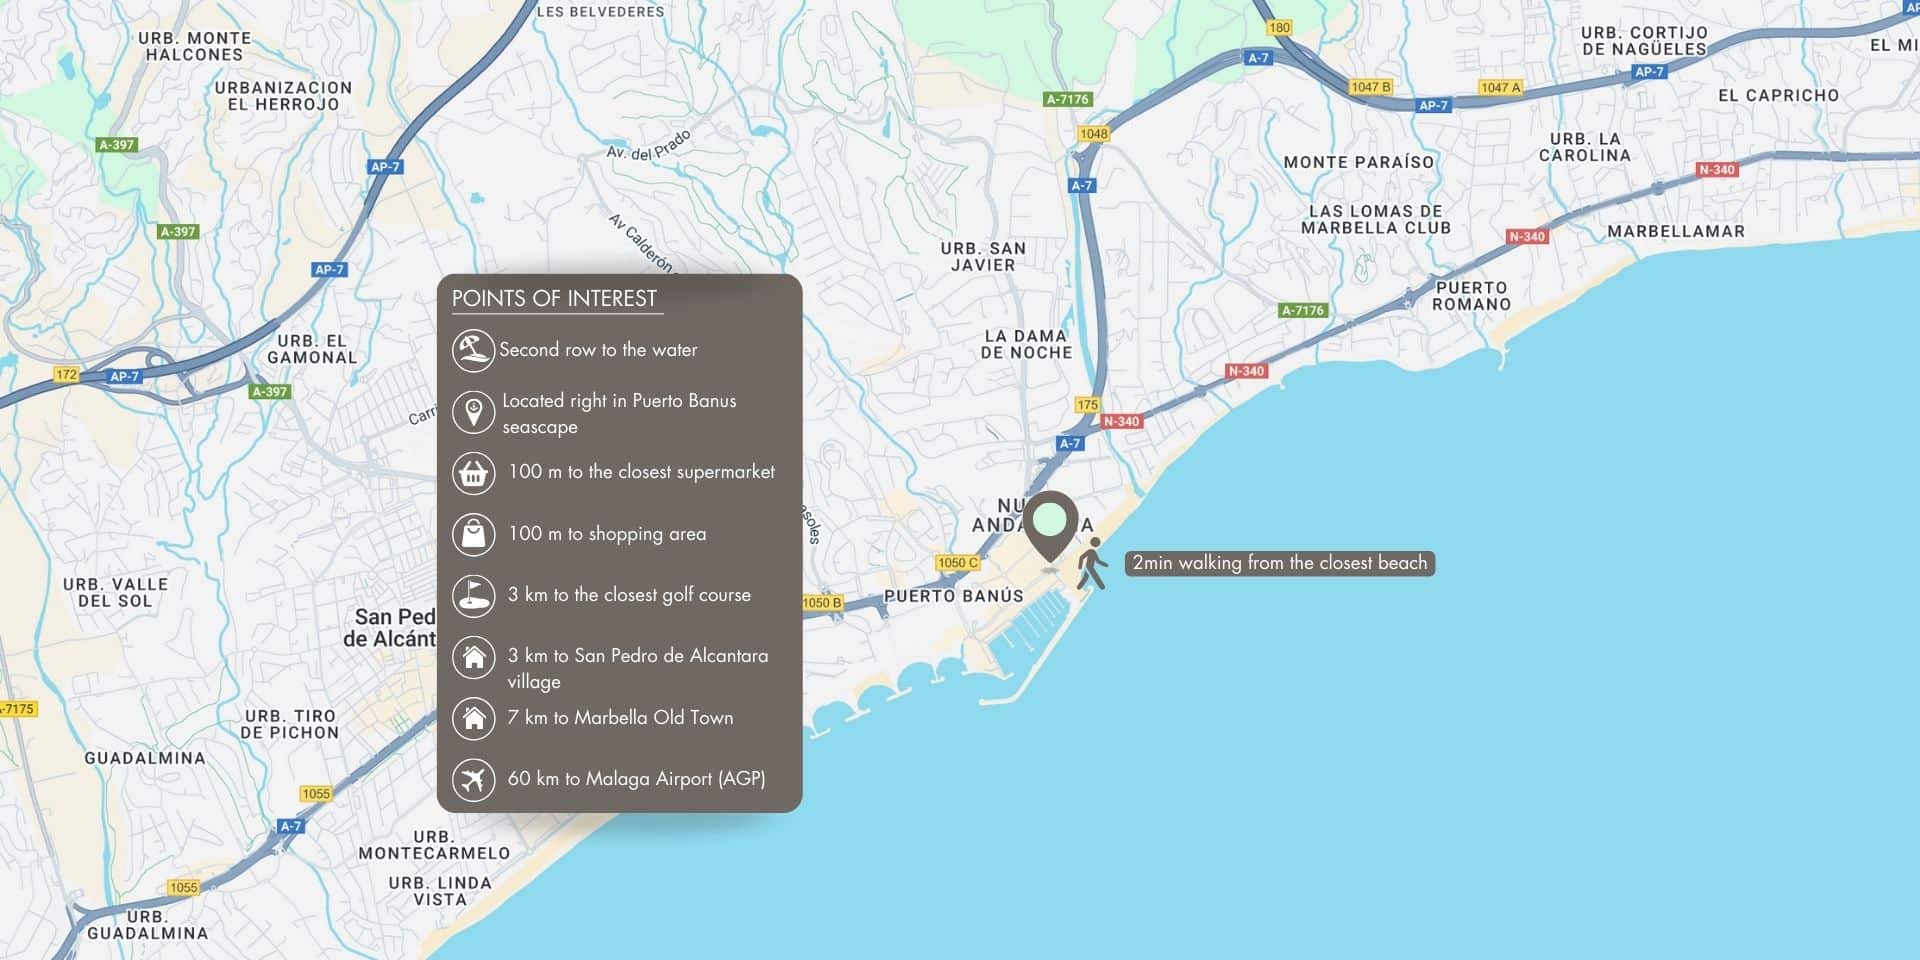1920x960 pixels.
Task: Click the house icon beside Marbella Old Town
Action: (473, 718)
